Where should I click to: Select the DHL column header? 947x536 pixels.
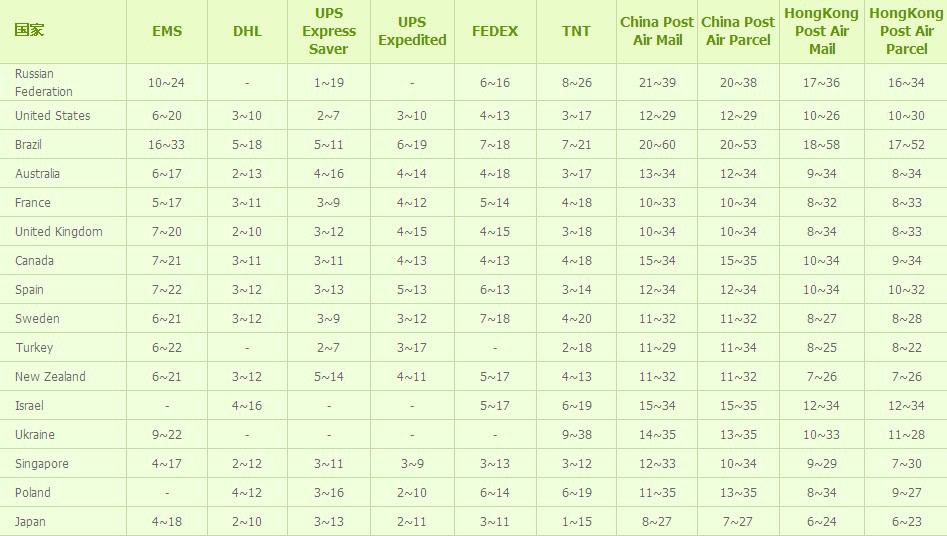point(247,31)
